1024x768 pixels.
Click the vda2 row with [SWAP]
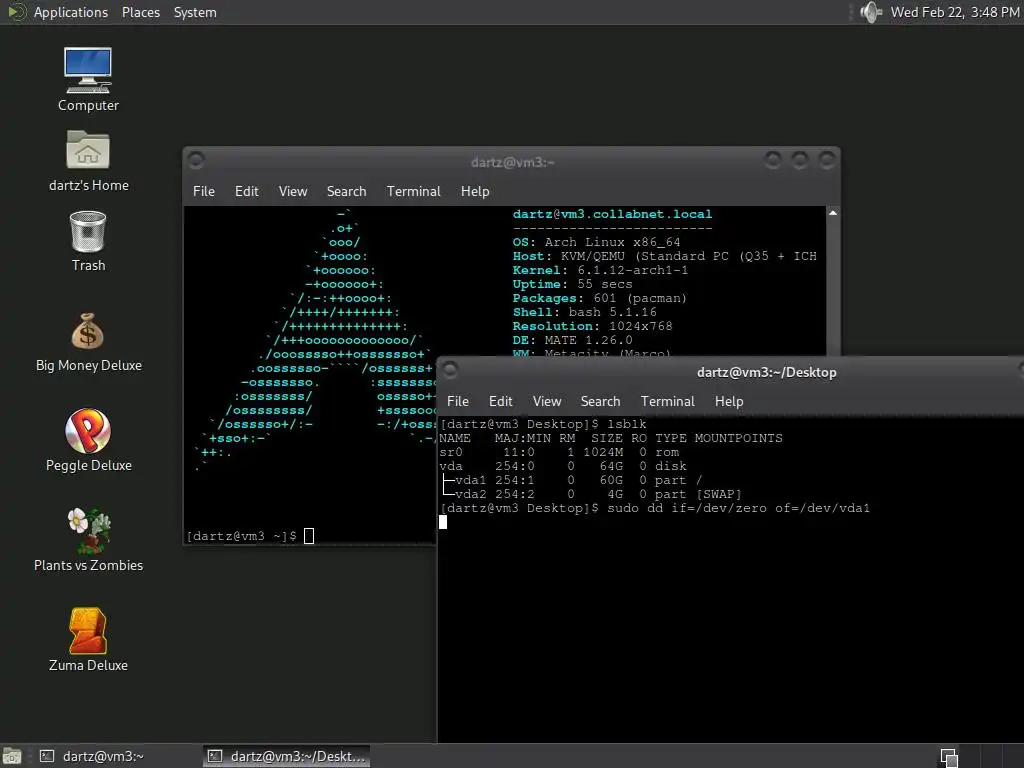point(591,494)
